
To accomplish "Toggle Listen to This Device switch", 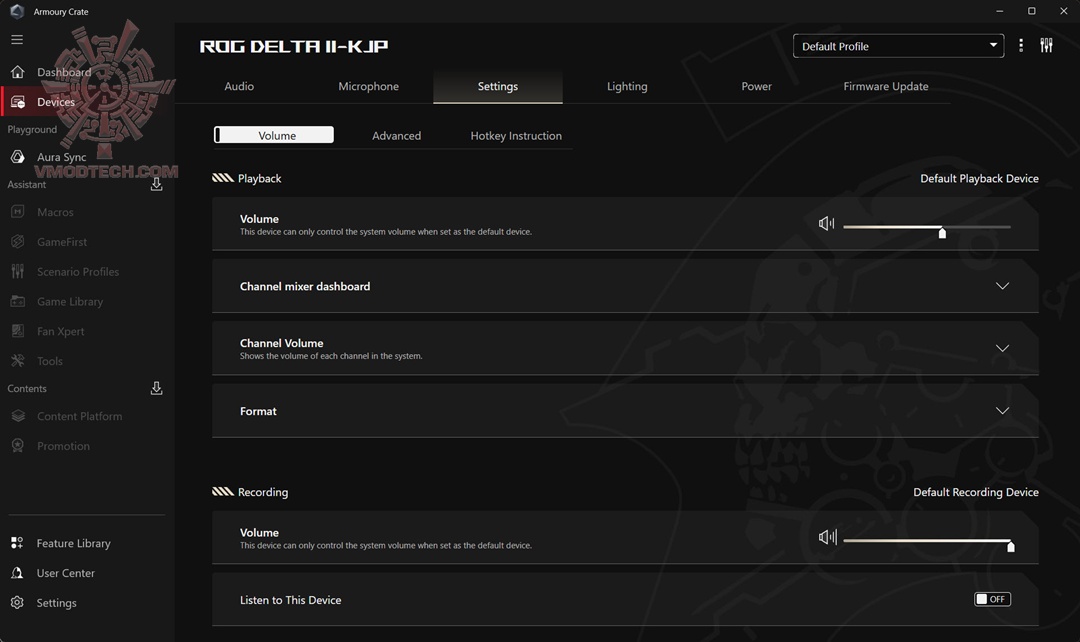I will coord(992,599).
